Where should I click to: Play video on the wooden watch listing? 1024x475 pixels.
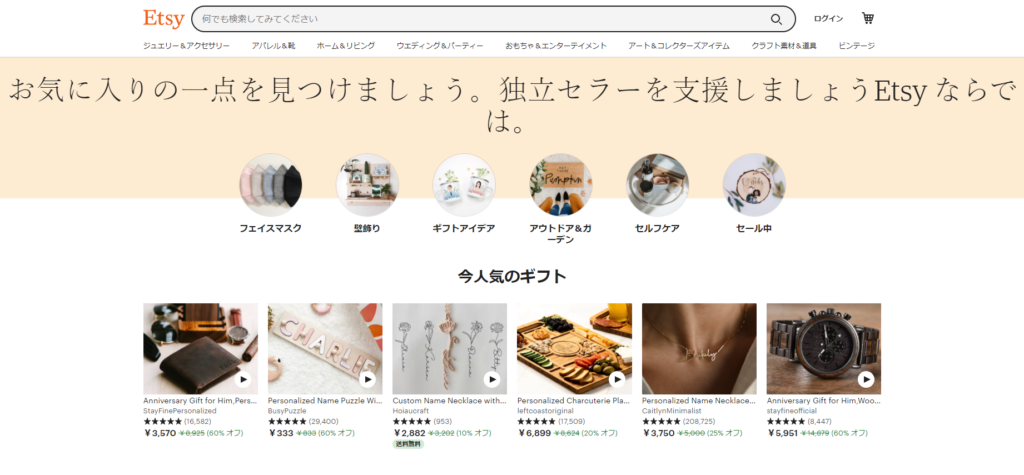pos(866,380)
